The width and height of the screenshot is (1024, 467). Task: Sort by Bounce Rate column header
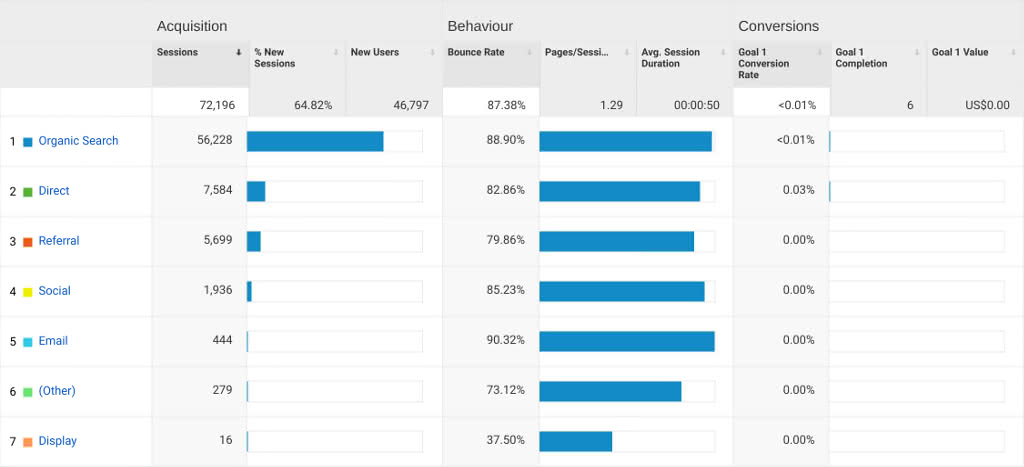point(476,53)
